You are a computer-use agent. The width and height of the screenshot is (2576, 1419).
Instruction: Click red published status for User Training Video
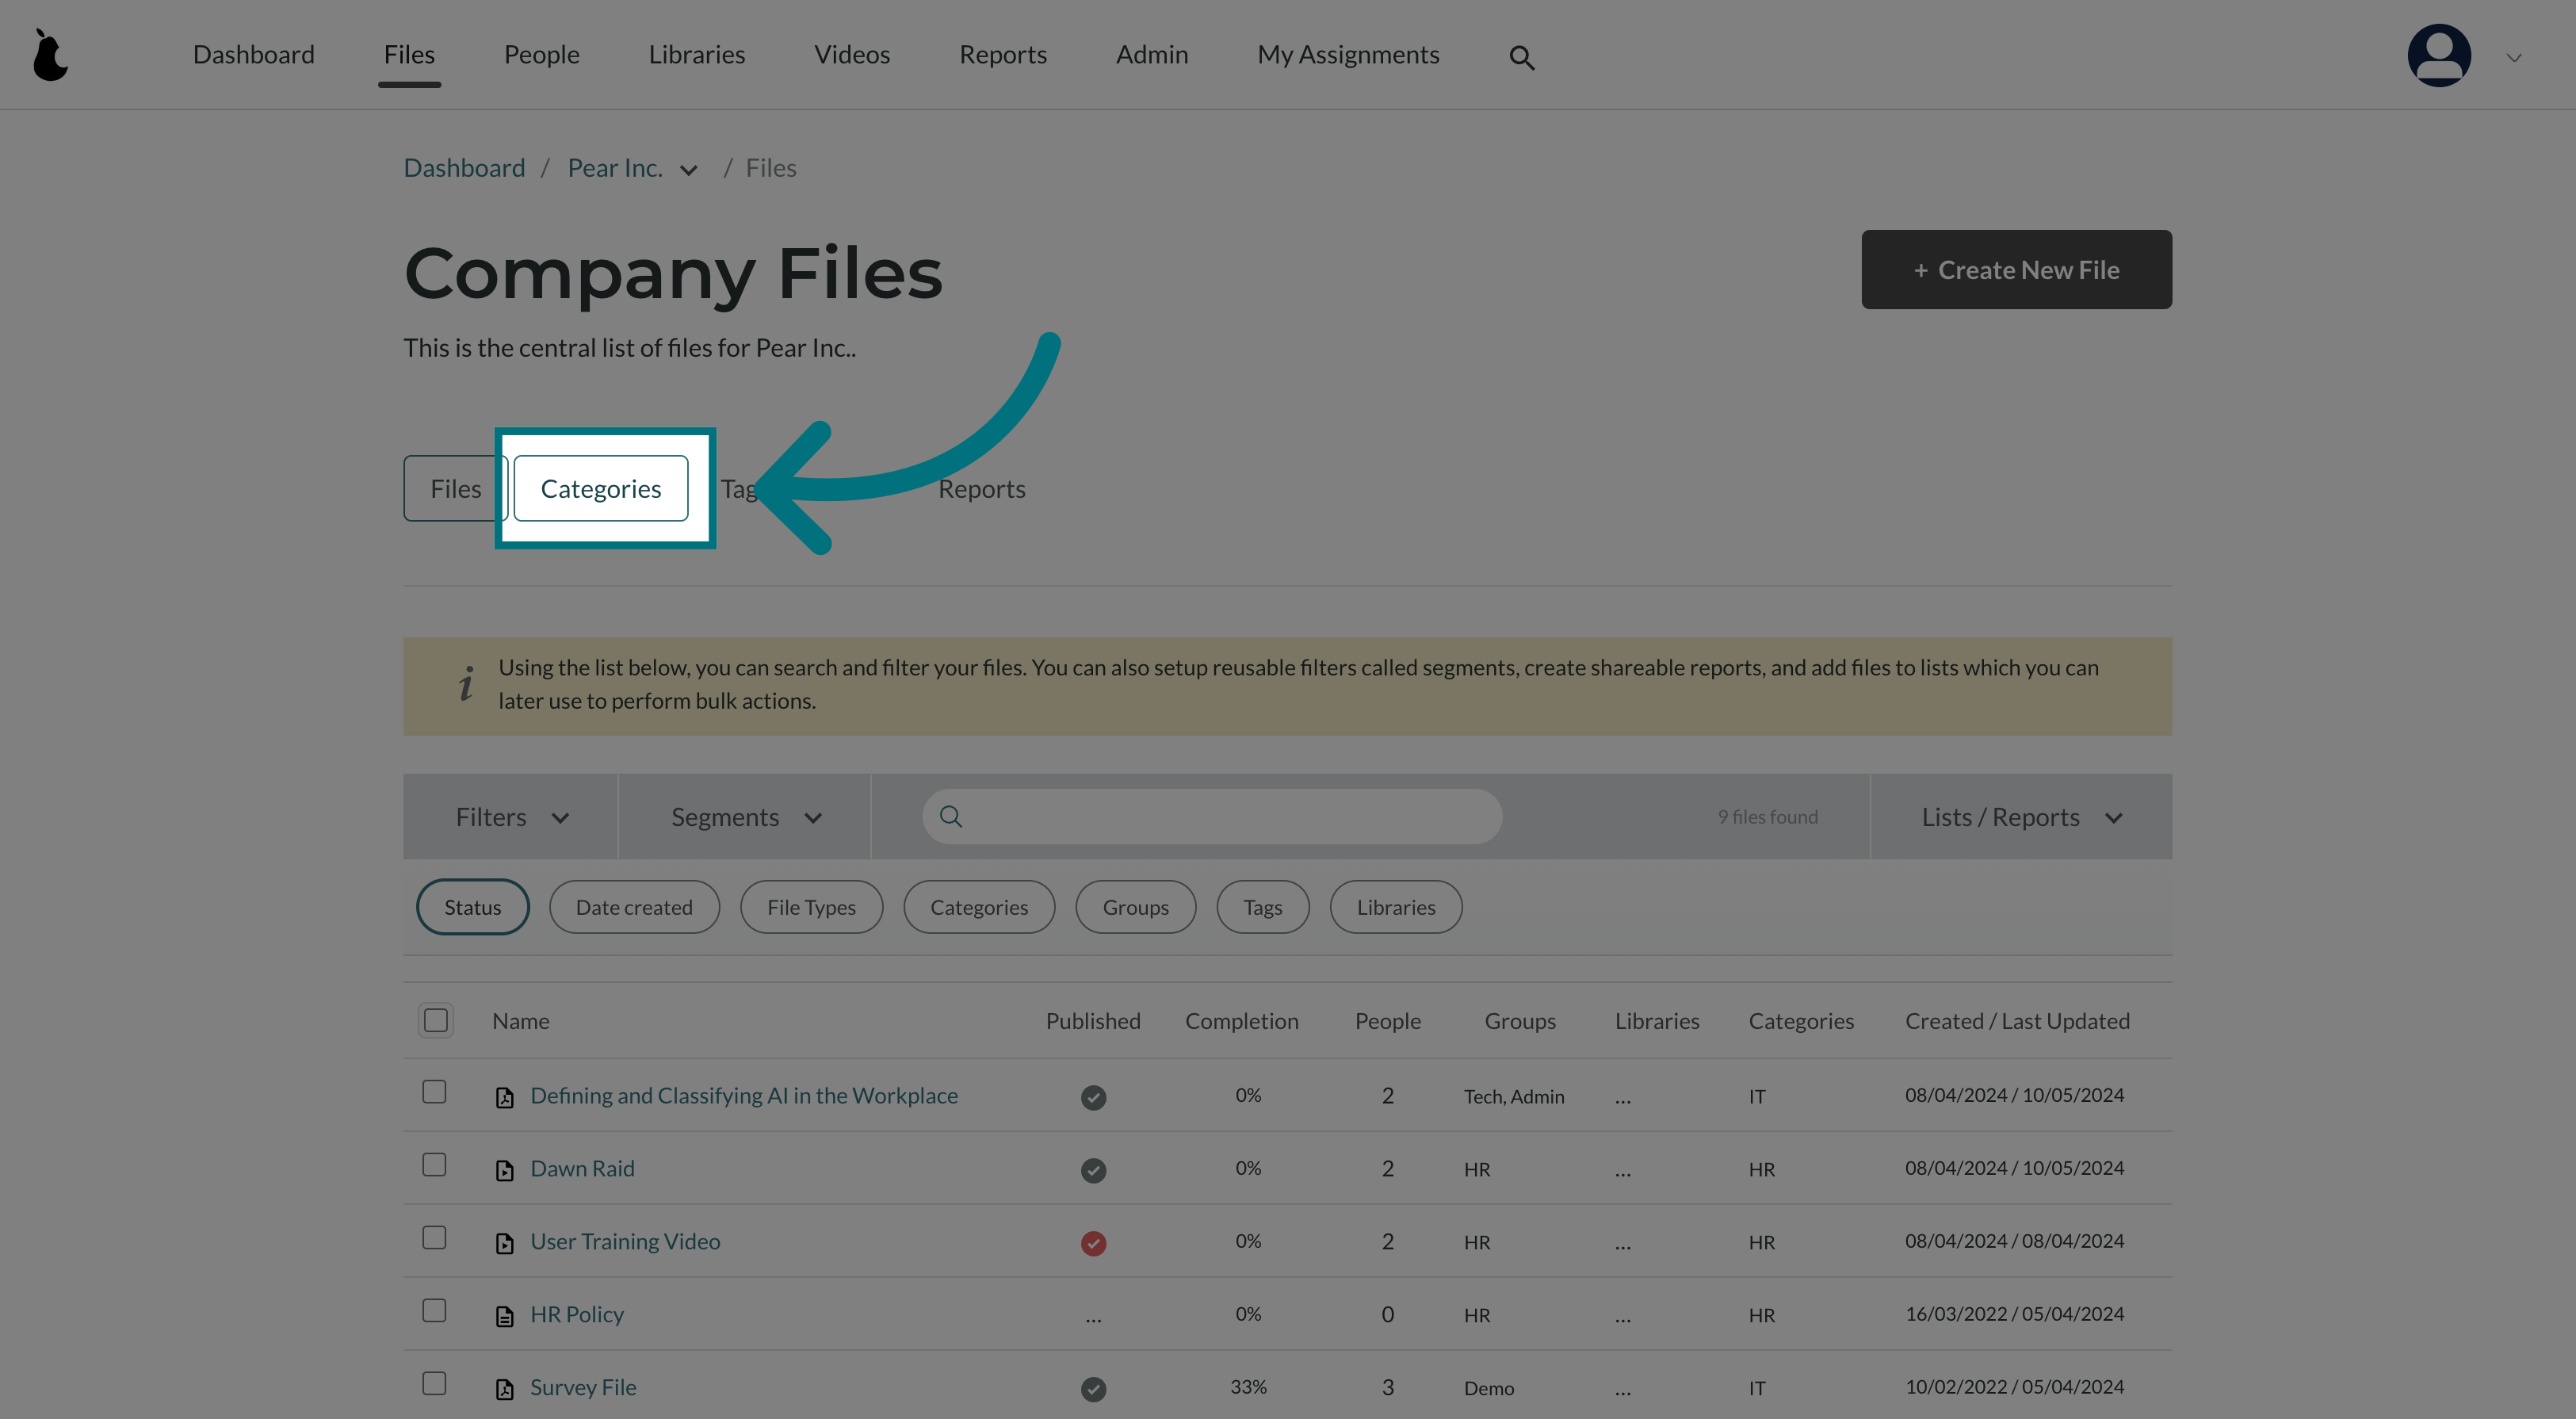(1093, 1243)
